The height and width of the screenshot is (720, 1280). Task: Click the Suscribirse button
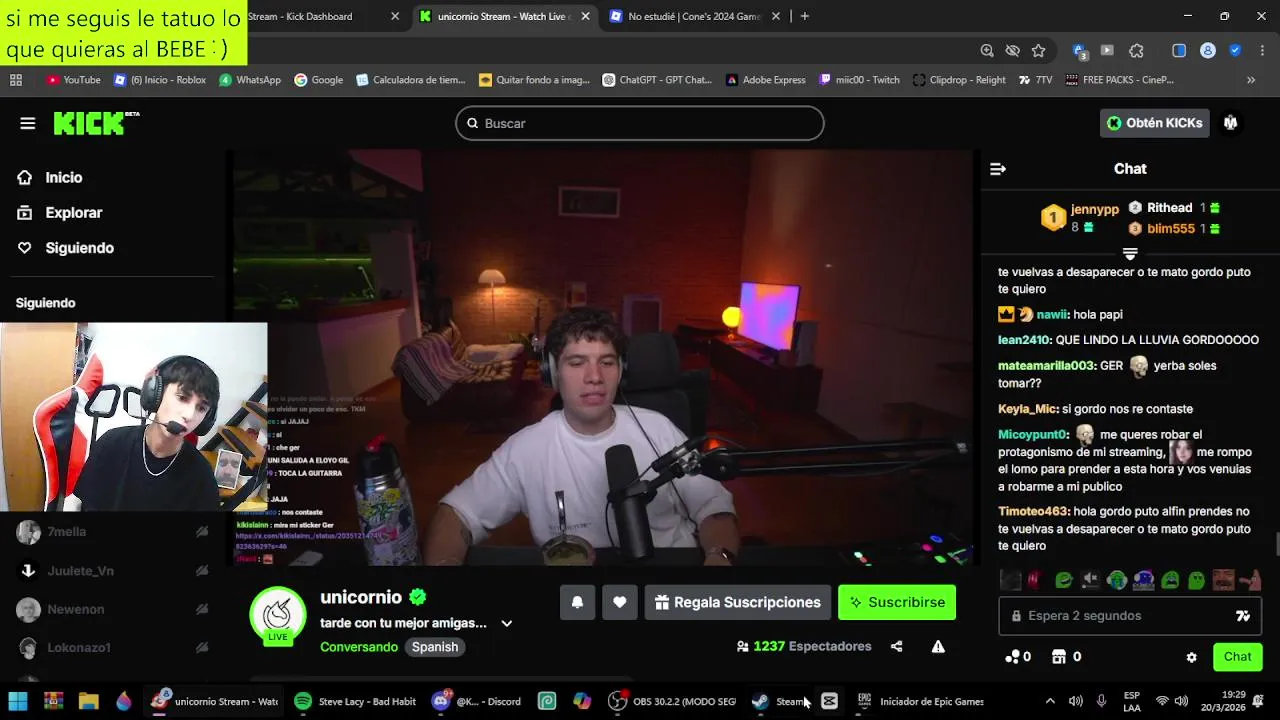coord(897,602)
